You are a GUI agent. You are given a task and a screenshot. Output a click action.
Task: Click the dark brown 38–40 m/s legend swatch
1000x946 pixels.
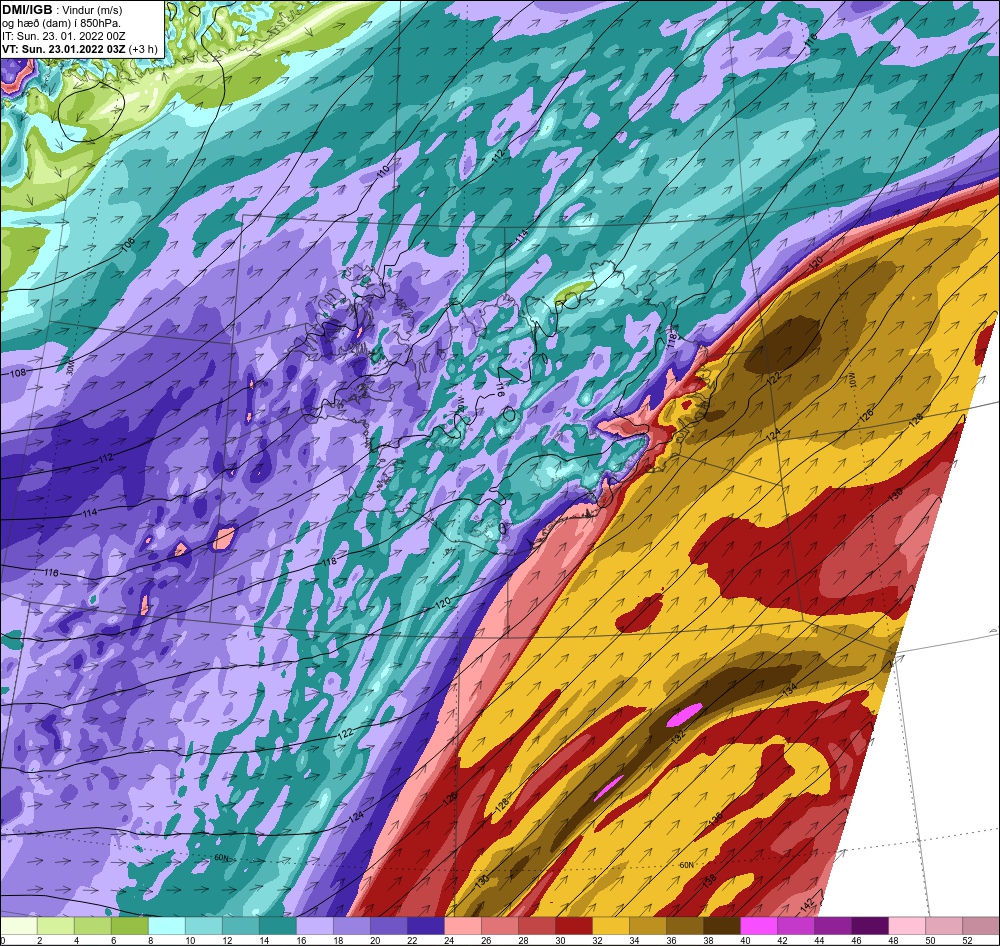723,926
